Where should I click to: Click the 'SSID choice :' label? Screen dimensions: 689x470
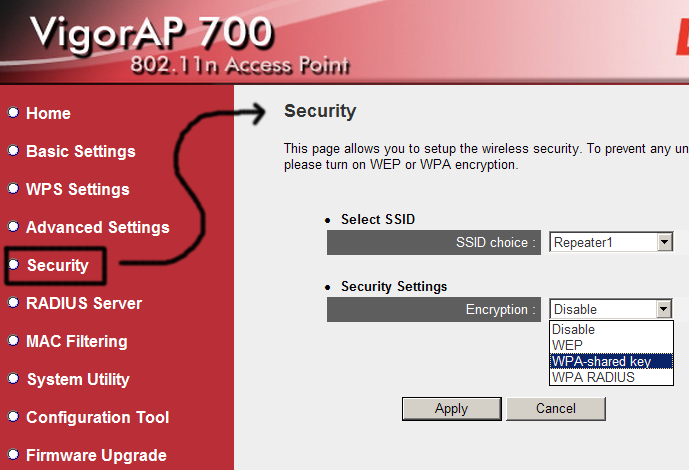coord(496,242)
